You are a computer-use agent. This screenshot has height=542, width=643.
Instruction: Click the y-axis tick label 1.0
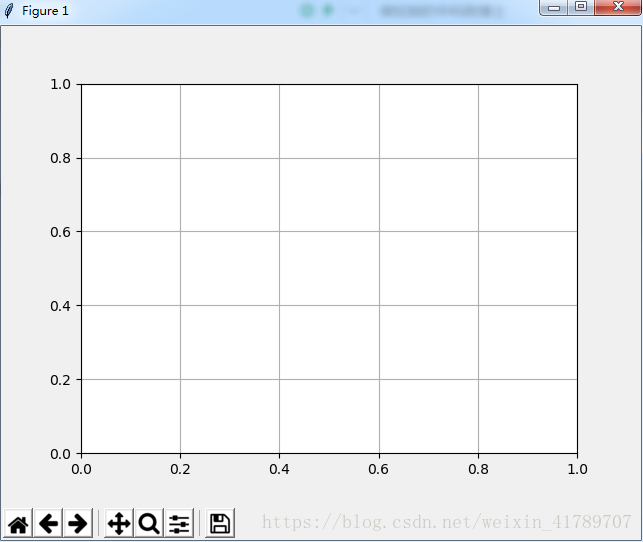point(60,84)
